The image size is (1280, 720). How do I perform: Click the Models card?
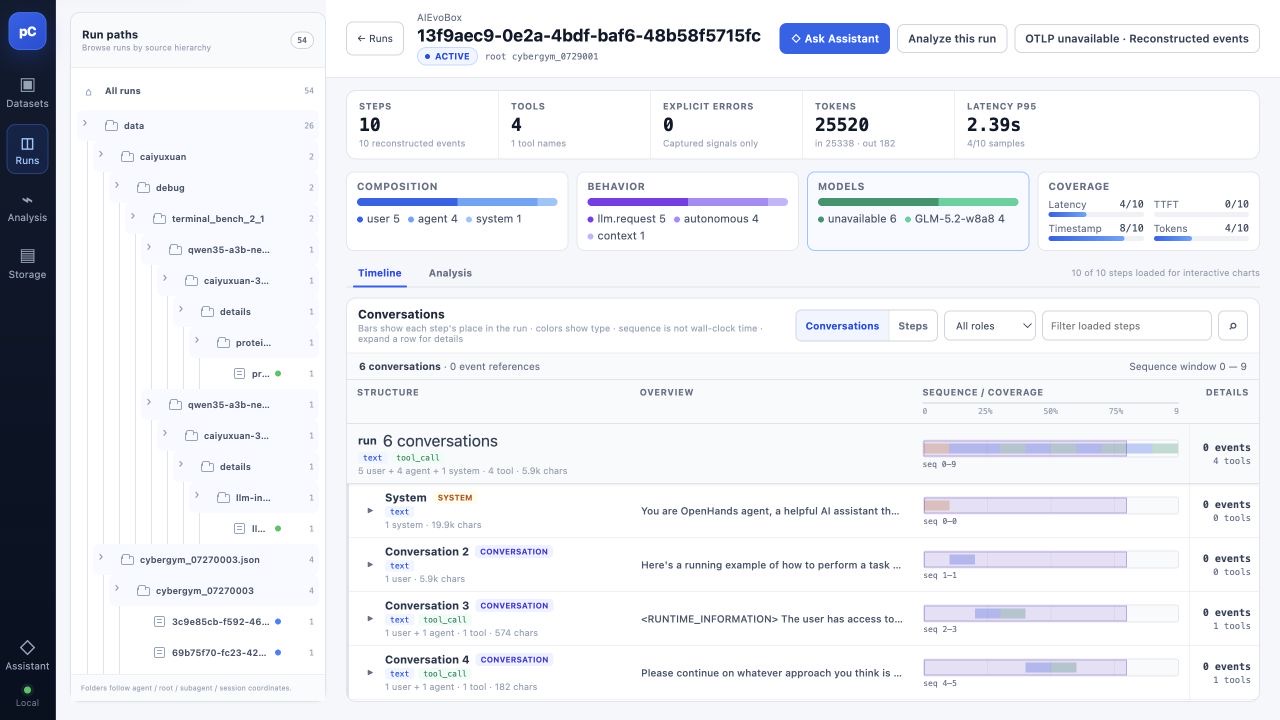coord(918,211)
